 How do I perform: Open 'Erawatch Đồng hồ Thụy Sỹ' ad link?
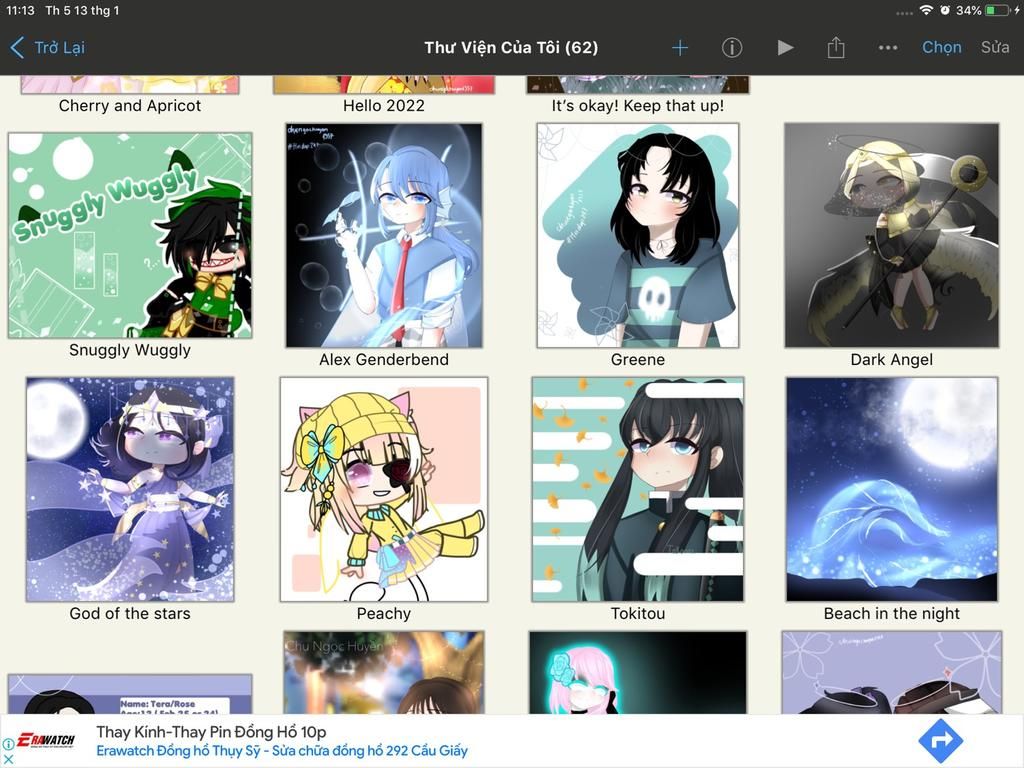[282, 751]
